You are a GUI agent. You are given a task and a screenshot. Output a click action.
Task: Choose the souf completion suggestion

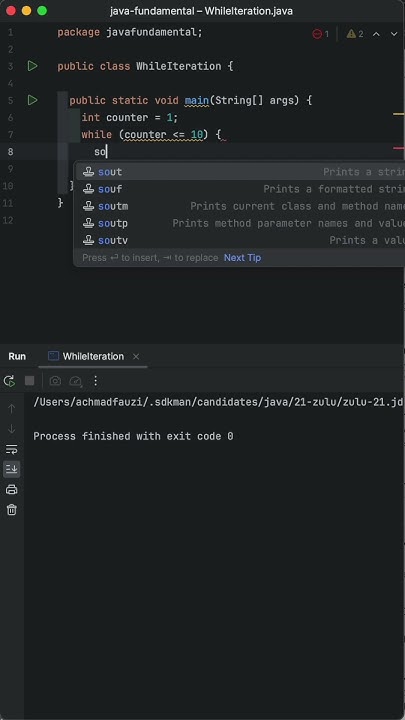coord(239,189)
